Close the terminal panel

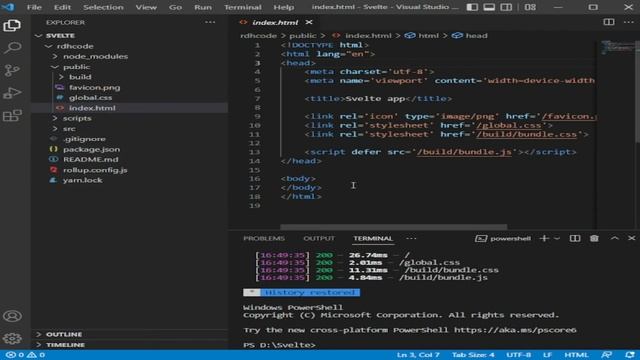coord(631,238)
